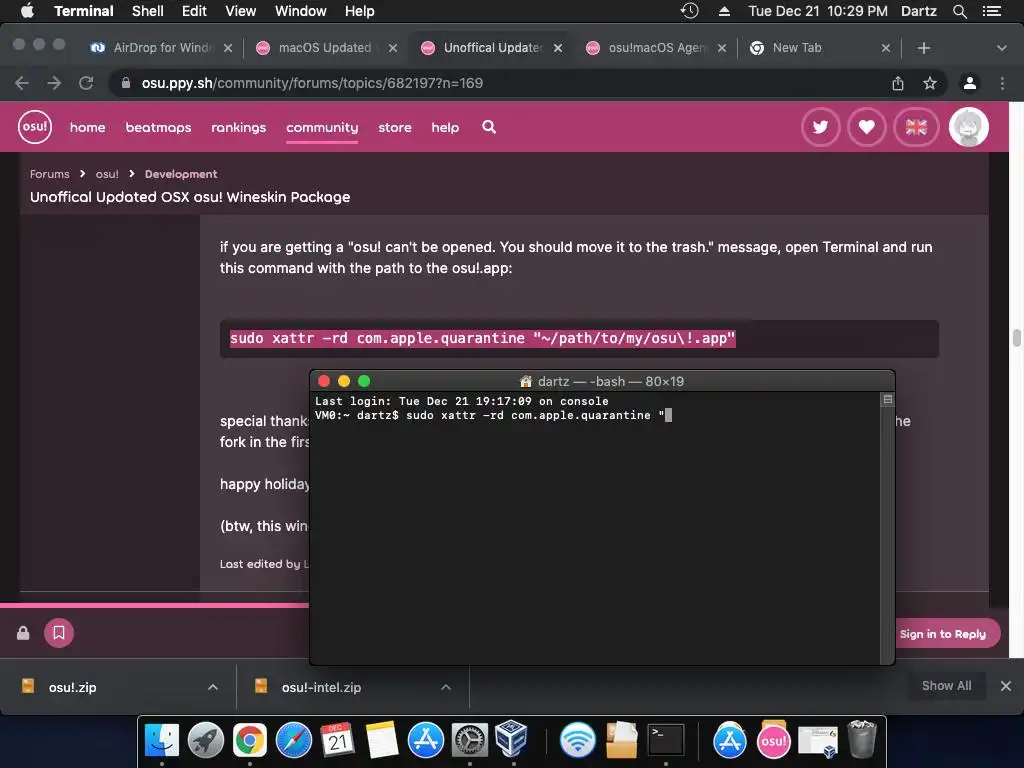The image size is (1024, 768).
Task: Open VirtualBox from the Dock
Action: point(513,740)
